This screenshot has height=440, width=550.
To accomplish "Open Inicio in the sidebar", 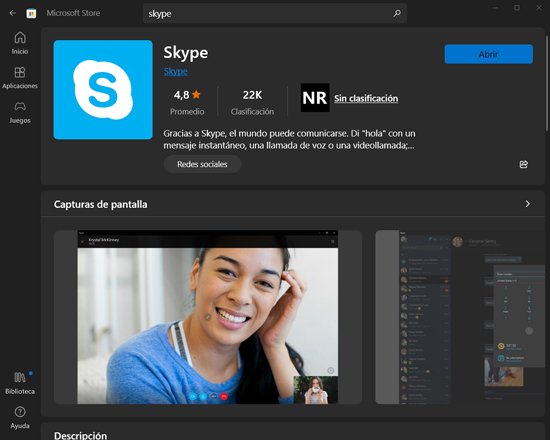I will [x=20, y=43].
